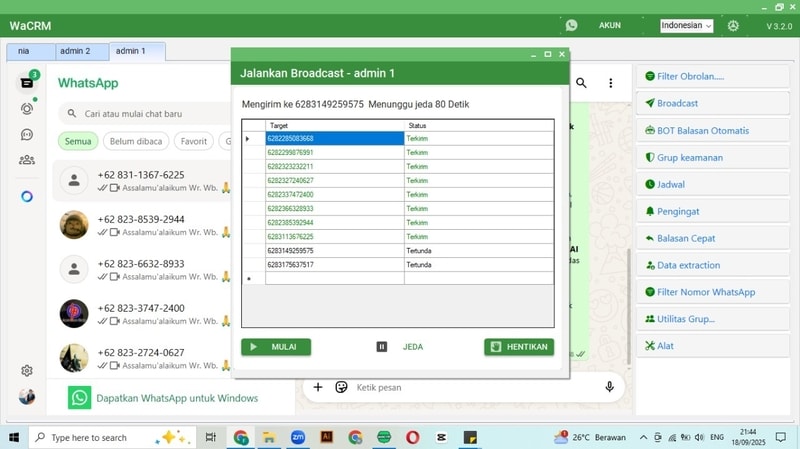Open the Status icon in WhatsApp sidebar
Image resolution: width=800 pixels, height=449 pixels.
click(27, 109)
